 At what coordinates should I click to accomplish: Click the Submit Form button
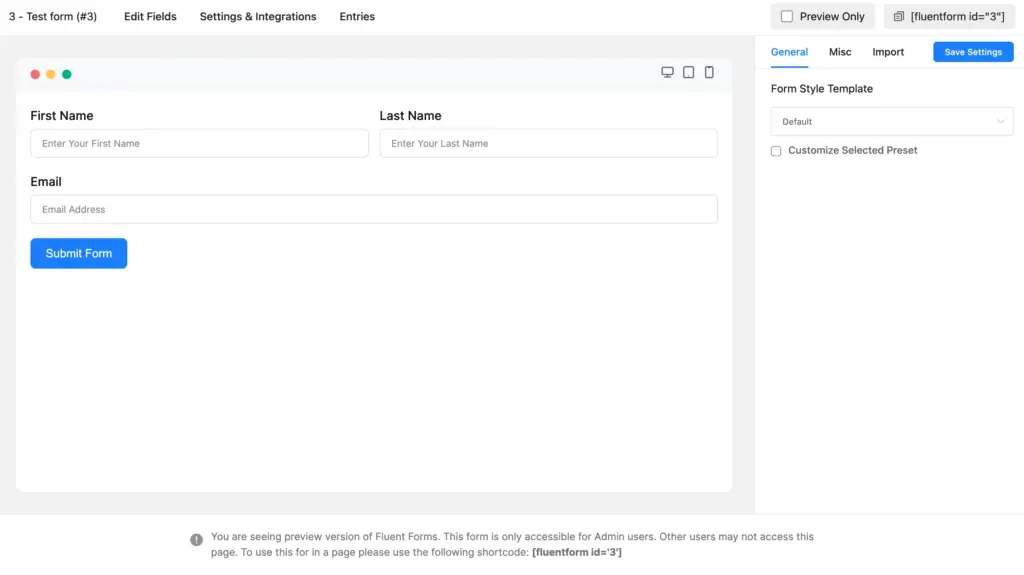(79, 253)
